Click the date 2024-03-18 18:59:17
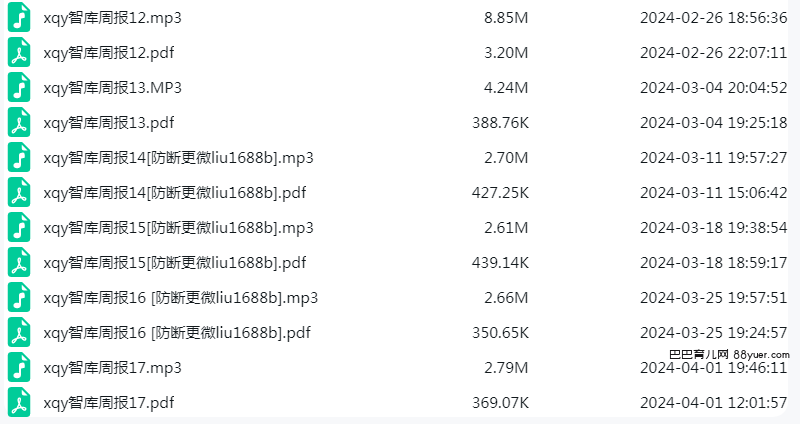The height and width of the screenshot is (424, 800). tap(713, 263)
